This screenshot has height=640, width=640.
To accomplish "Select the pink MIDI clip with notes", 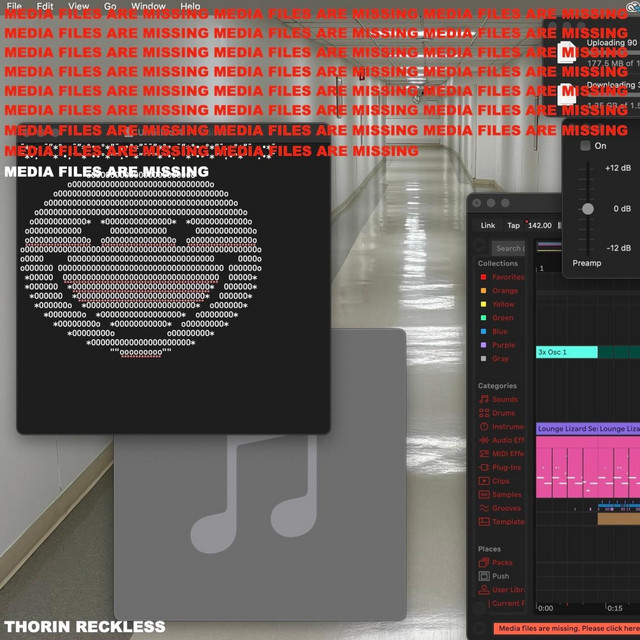I will point(588,467).
